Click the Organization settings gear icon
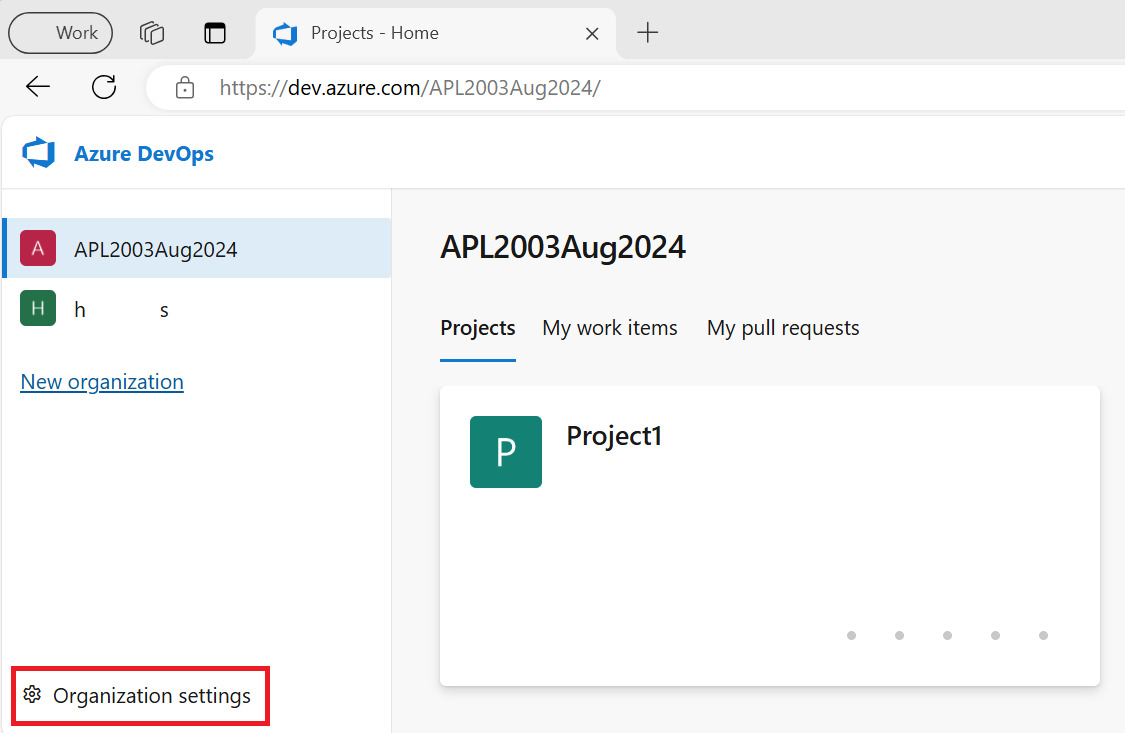Screen dimensions: 1125x733 pyautogui.click(x=33, y=695)
